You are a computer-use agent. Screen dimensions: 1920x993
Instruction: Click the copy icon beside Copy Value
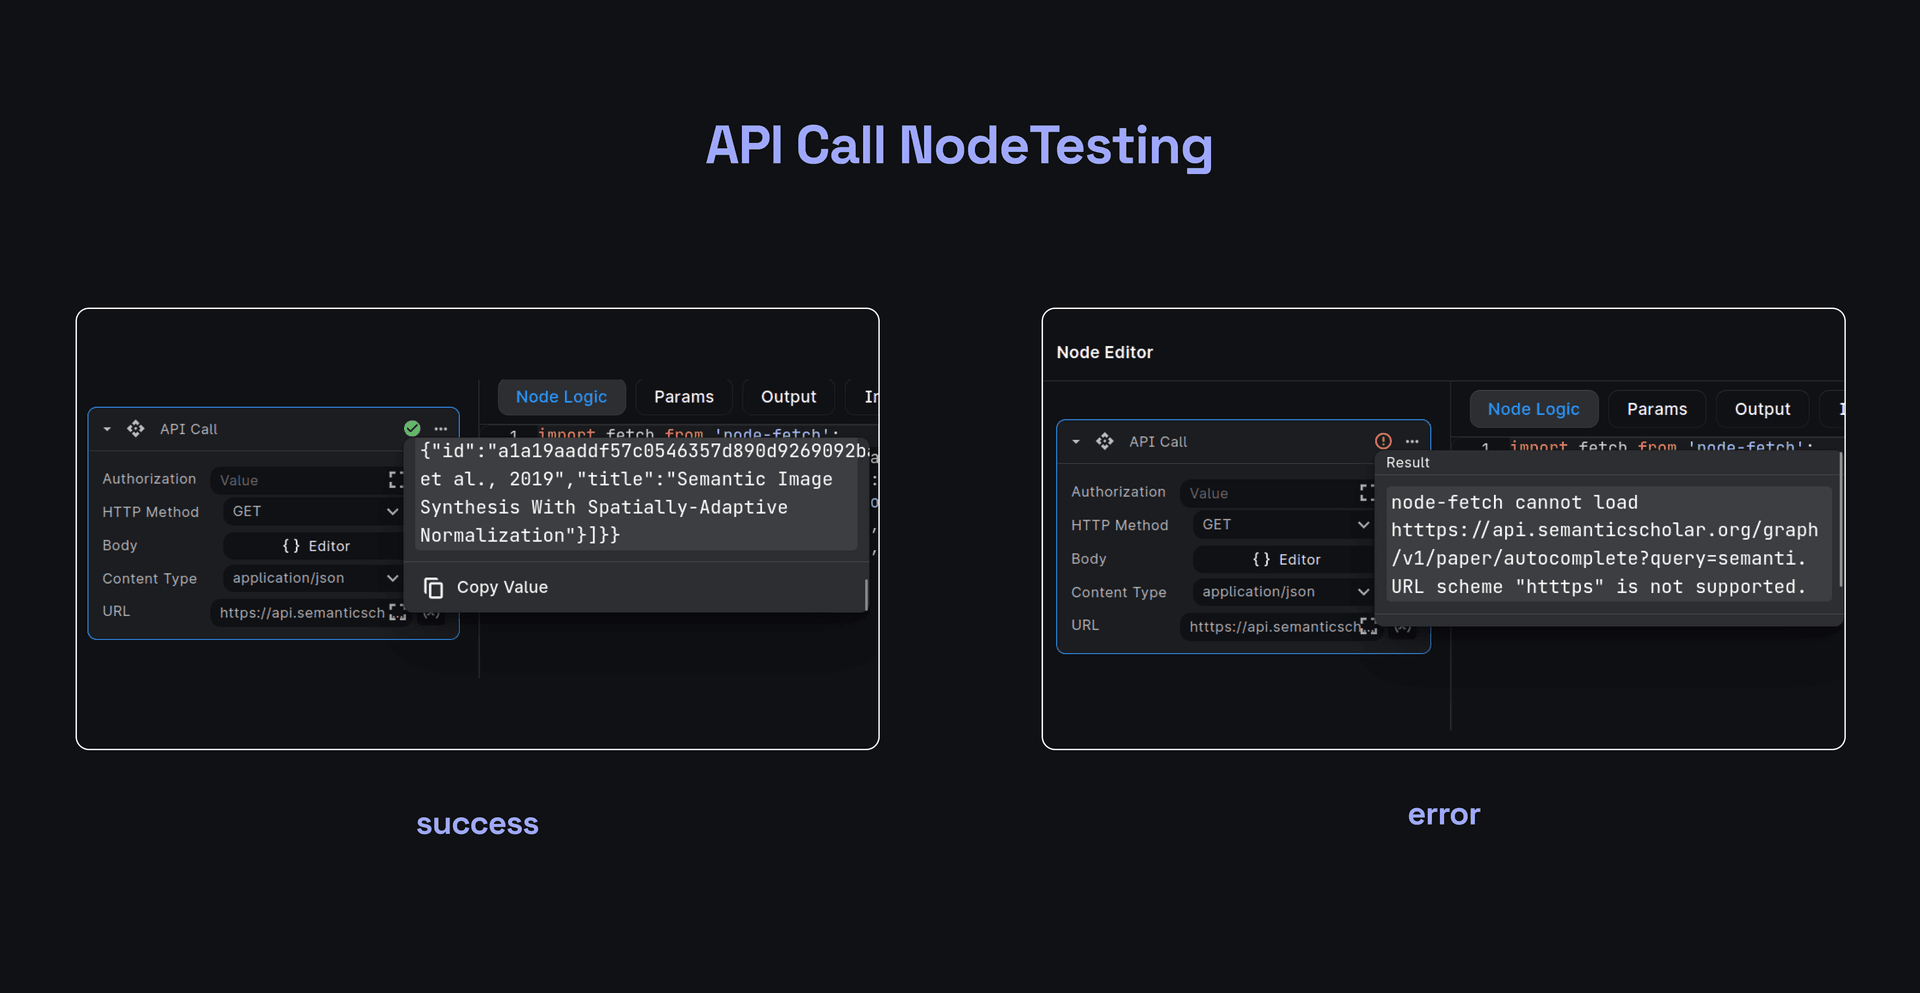(434, 587)
